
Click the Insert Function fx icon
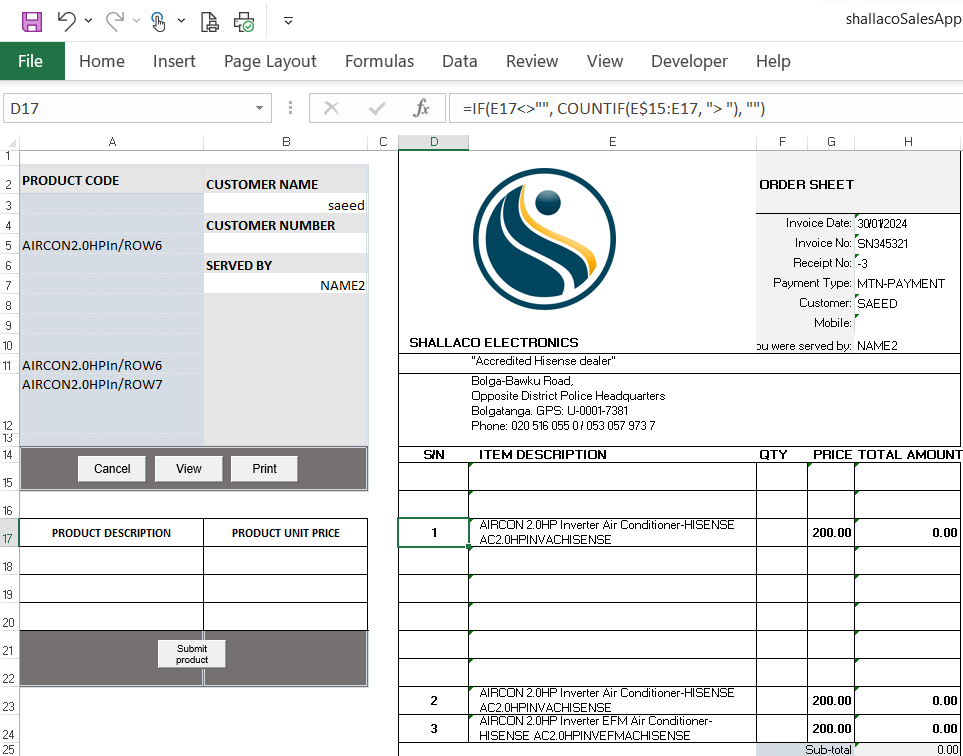tap(421, 109)
